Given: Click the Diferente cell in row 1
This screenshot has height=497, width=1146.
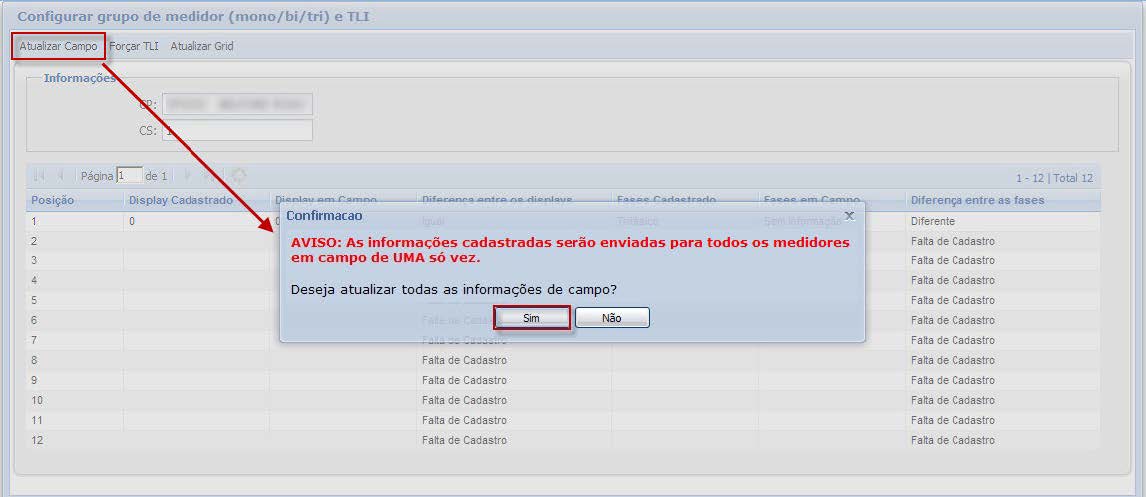Looking at the screenshot, I should coord(932,221).
